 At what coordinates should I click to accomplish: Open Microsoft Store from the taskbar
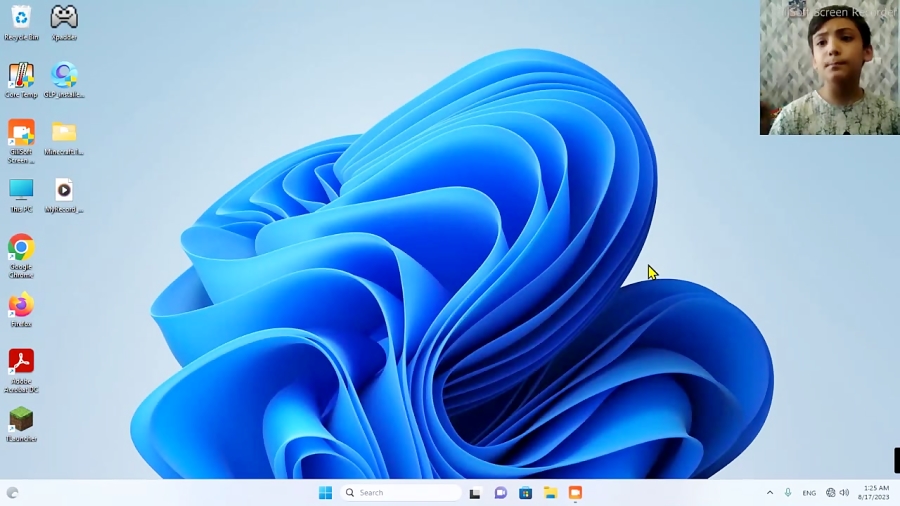click(525, 493)
